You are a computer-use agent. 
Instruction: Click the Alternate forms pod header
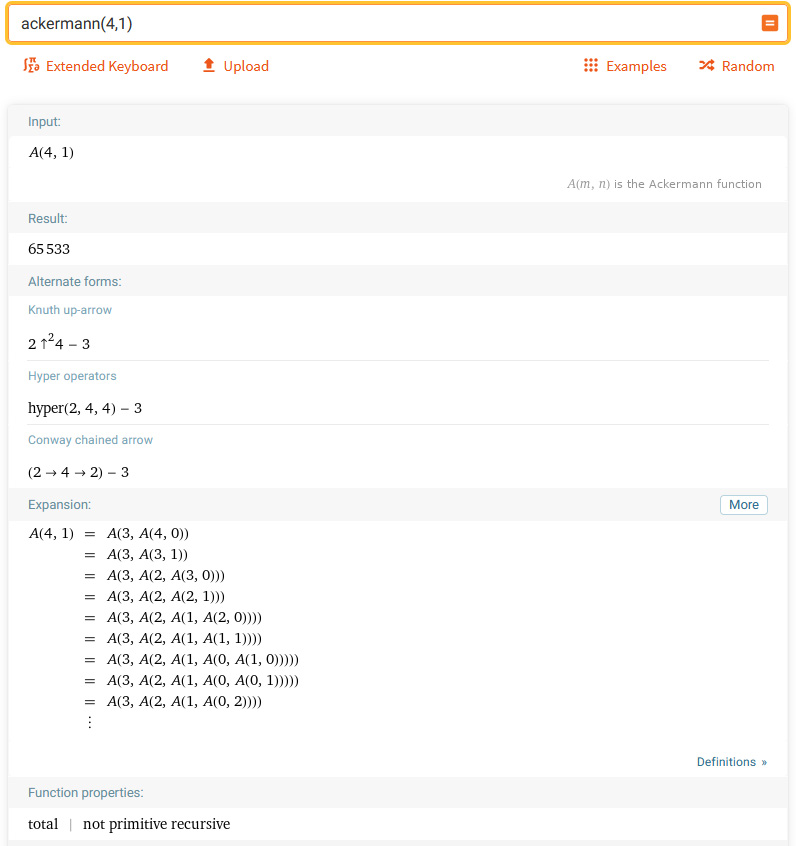tap(75, 282)
